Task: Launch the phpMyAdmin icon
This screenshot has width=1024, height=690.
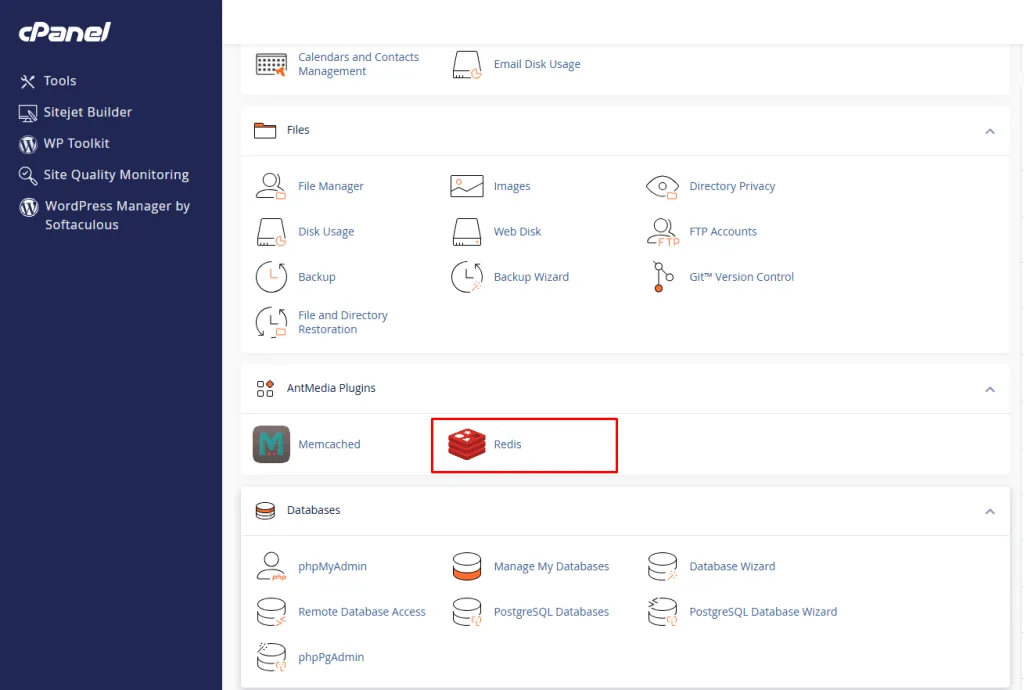Action: [x=271, y=566]
